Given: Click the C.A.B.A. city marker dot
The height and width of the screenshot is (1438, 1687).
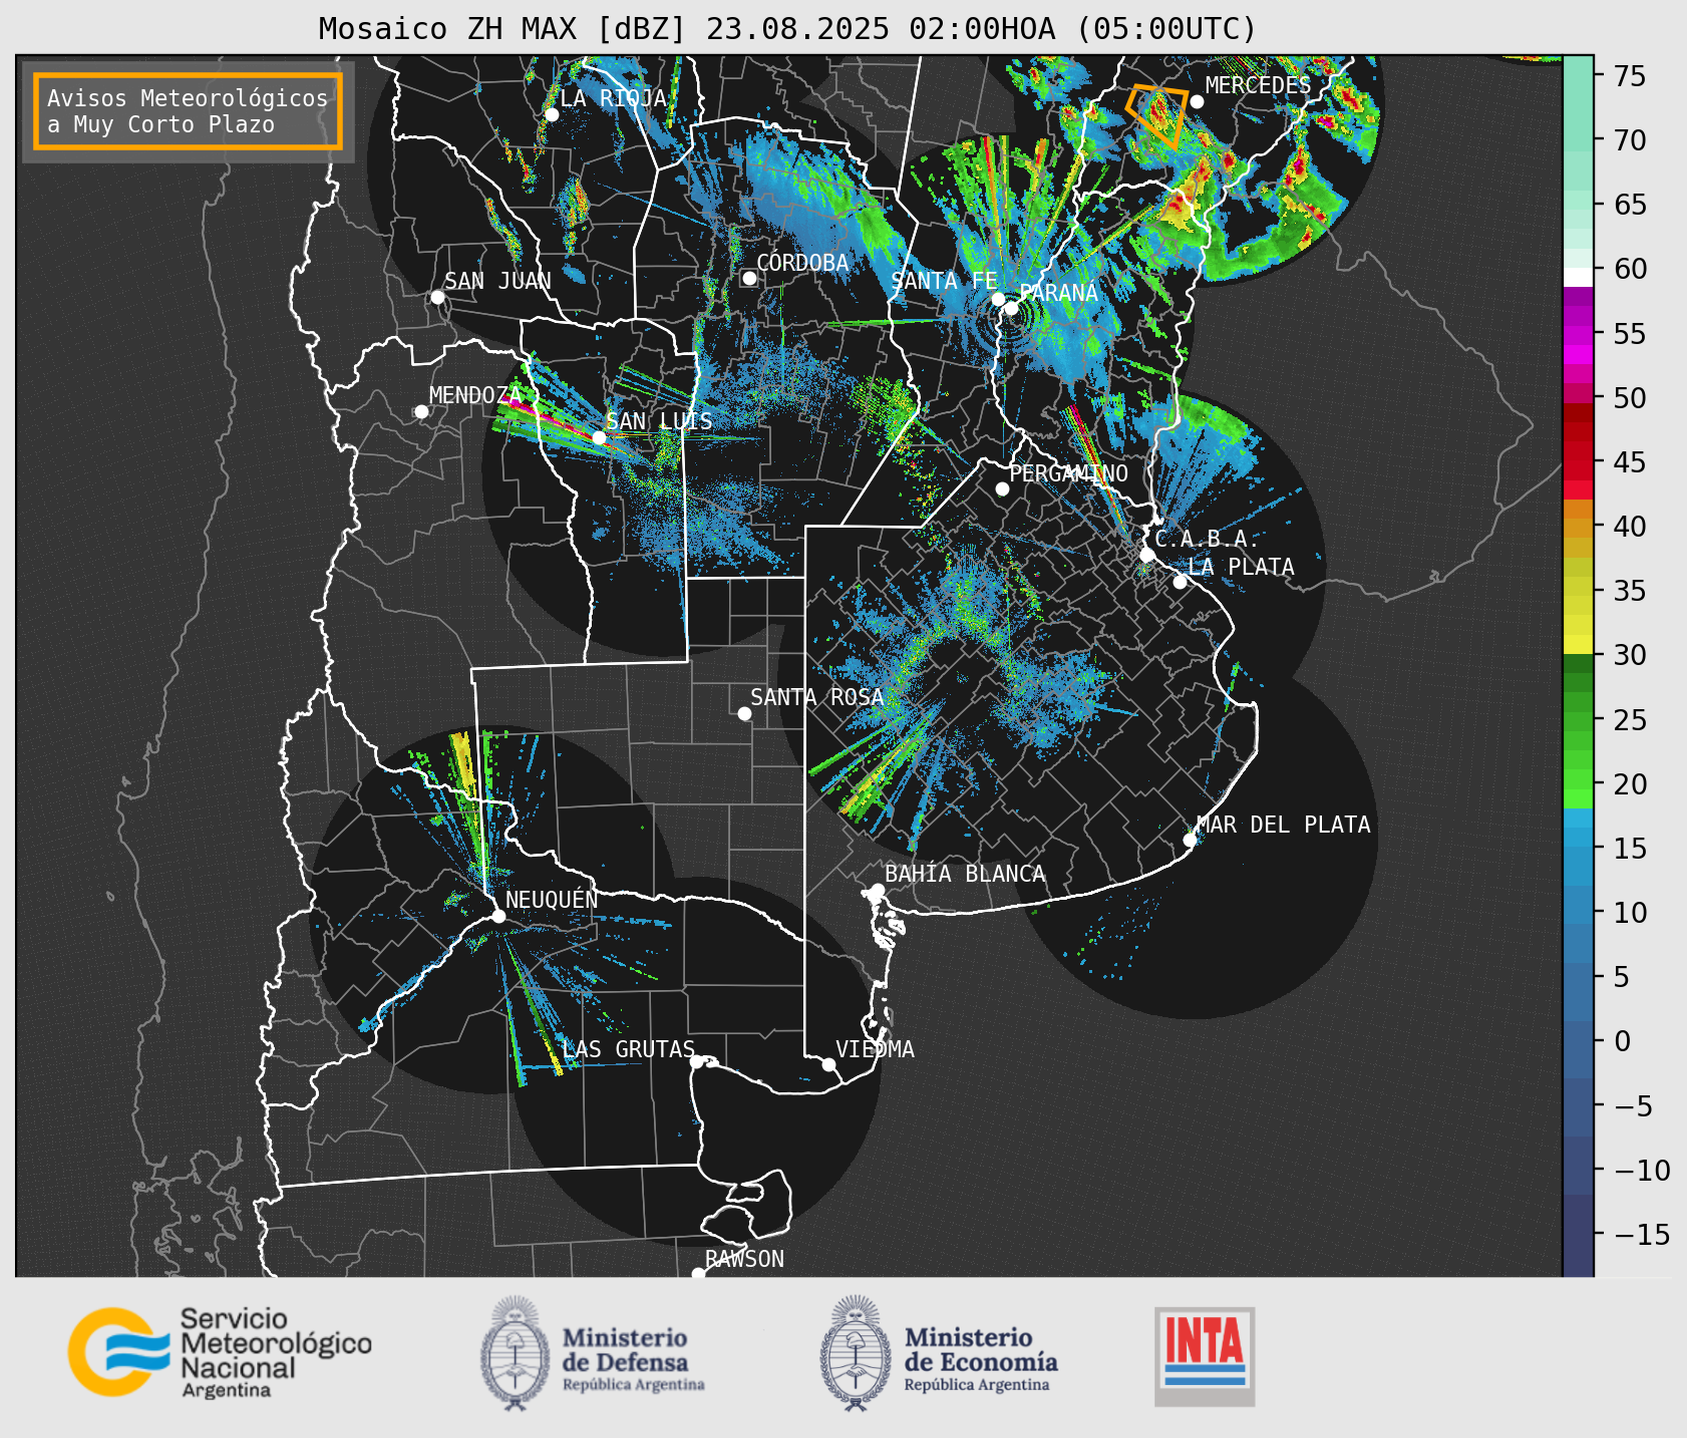Looking at the screenshot, I should coord(1147,554).
